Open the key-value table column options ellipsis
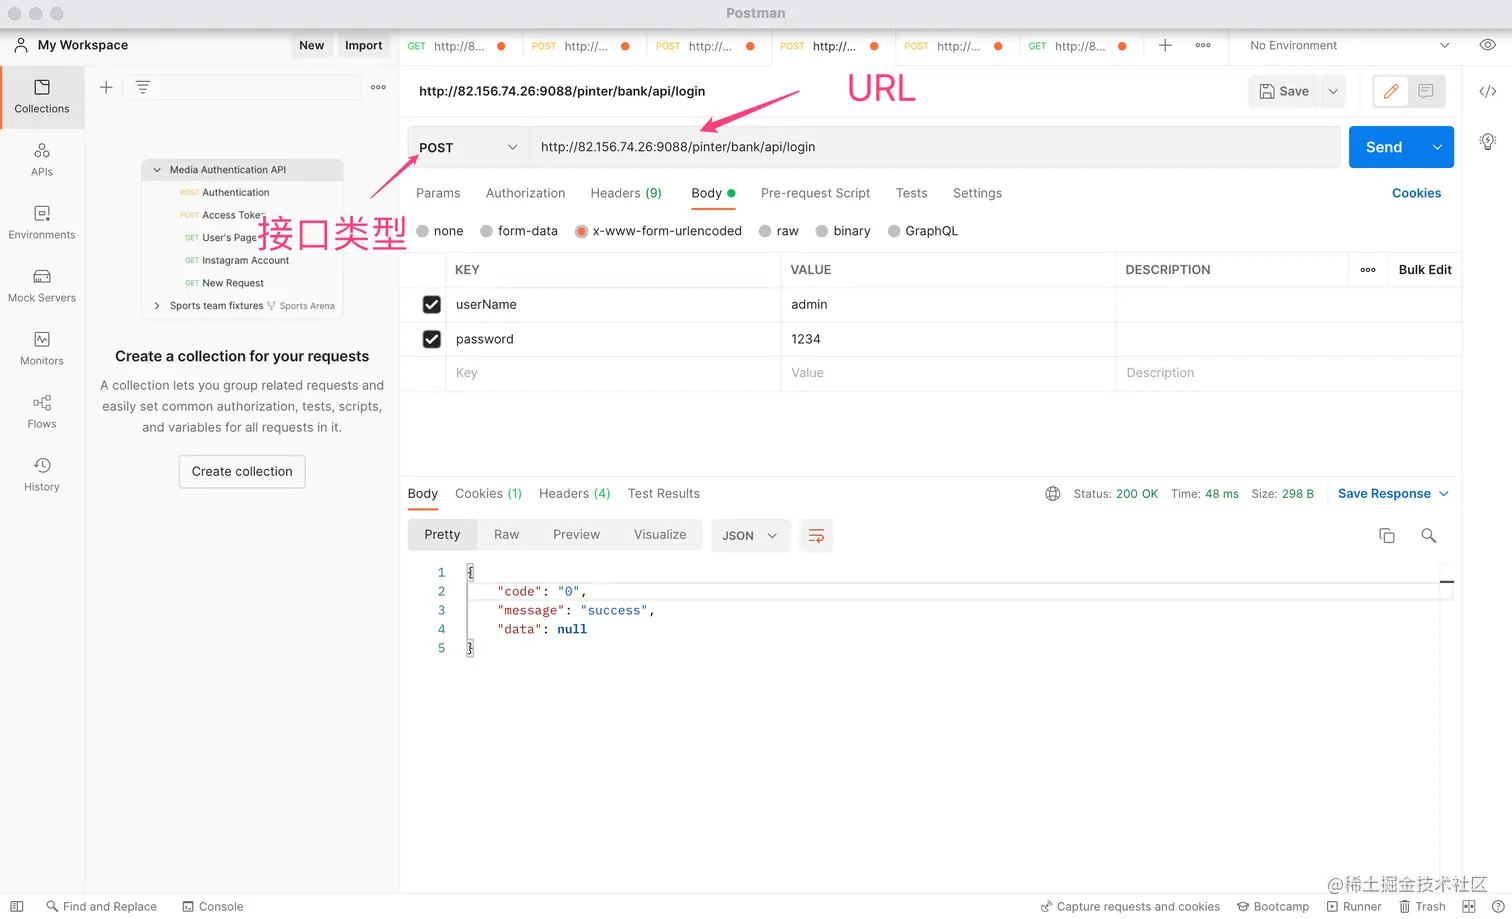Viewport: 1512px width, 919px height. coord(1368,270)
